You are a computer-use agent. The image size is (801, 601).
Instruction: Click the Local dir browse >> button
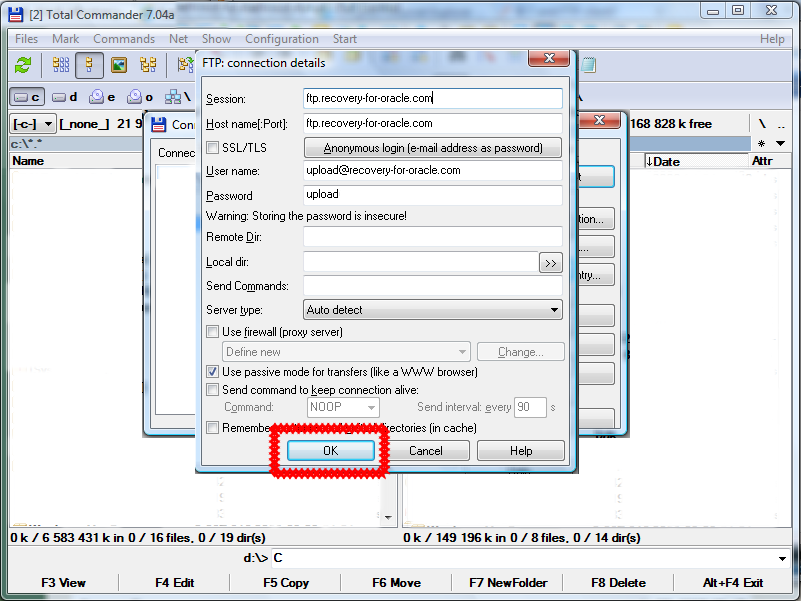(x=551, y=263)
